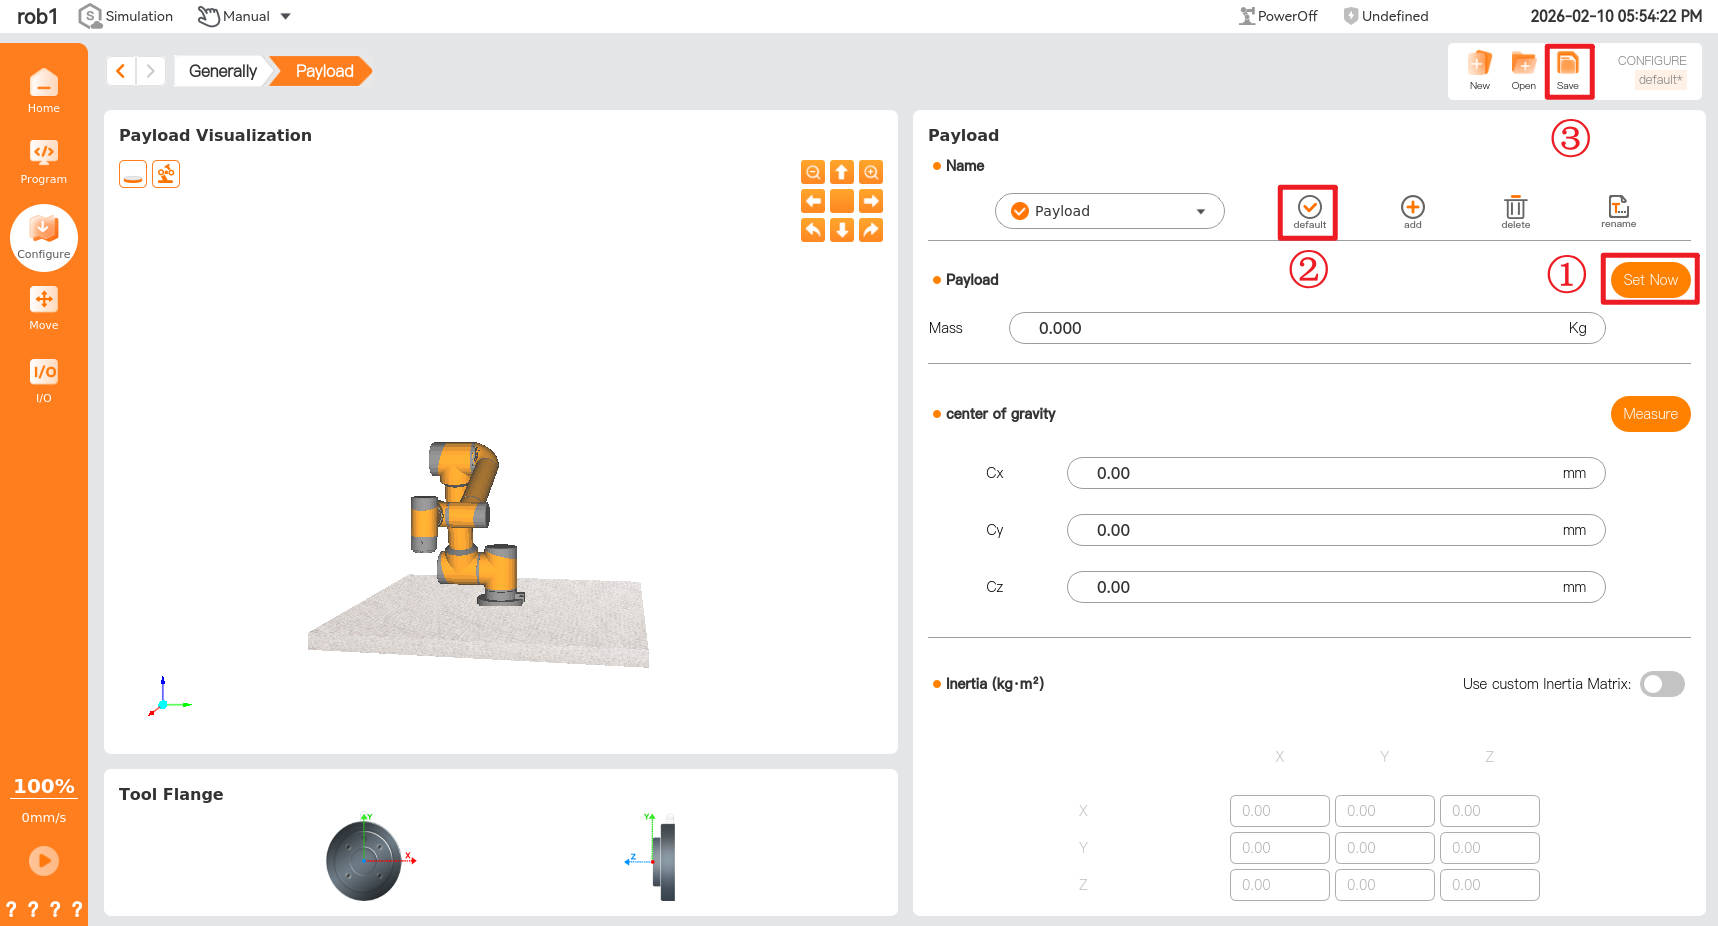Create a new configuration with New icon
Screen dimensions: 1718x926
pyautogui.click(x=1479, y=70)
